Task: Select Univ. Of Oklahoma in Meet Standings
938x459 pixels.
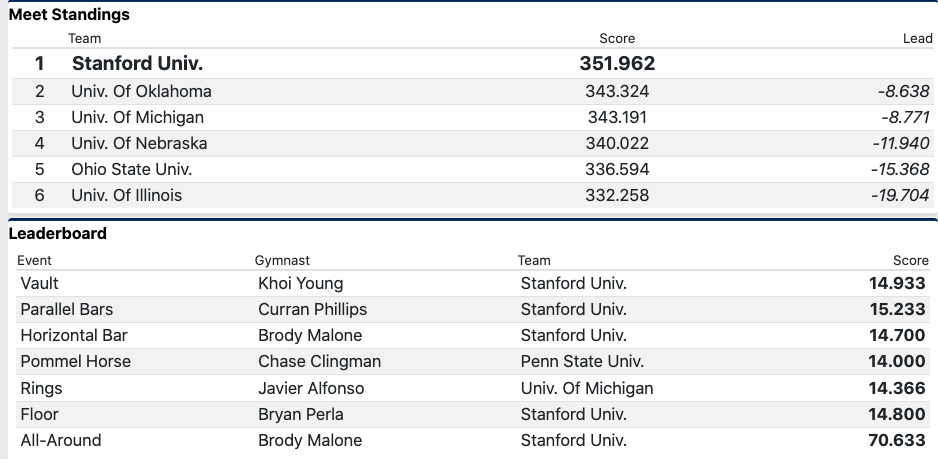Action: point(141,91)
